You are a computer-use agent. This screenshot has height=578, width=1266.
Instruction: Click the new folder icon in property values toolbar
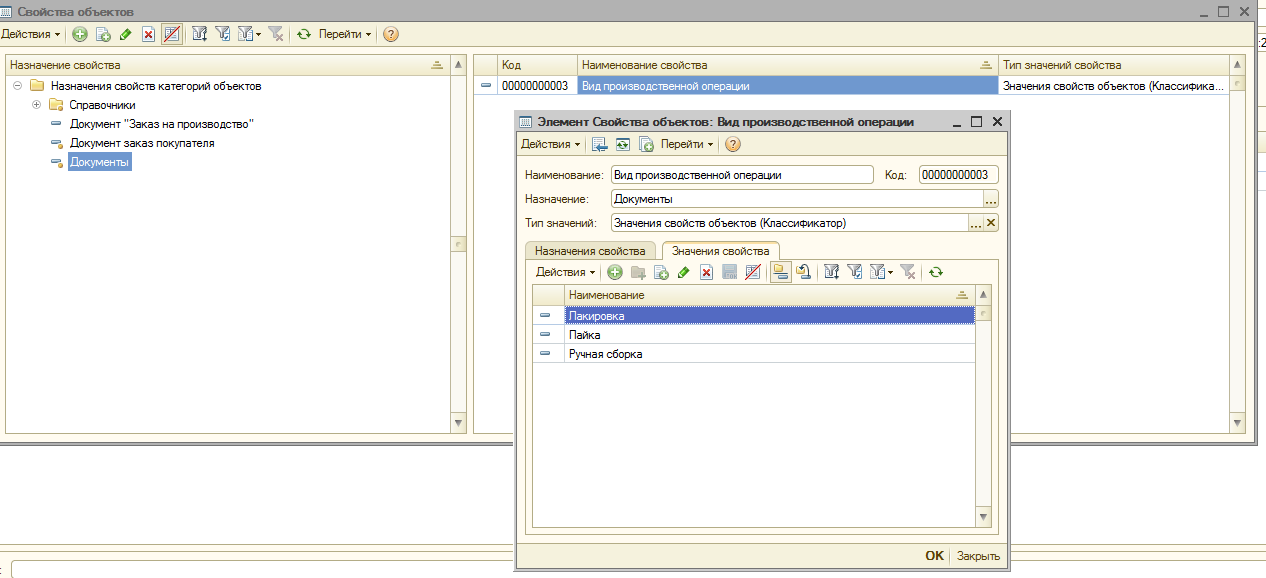point(638,272)
